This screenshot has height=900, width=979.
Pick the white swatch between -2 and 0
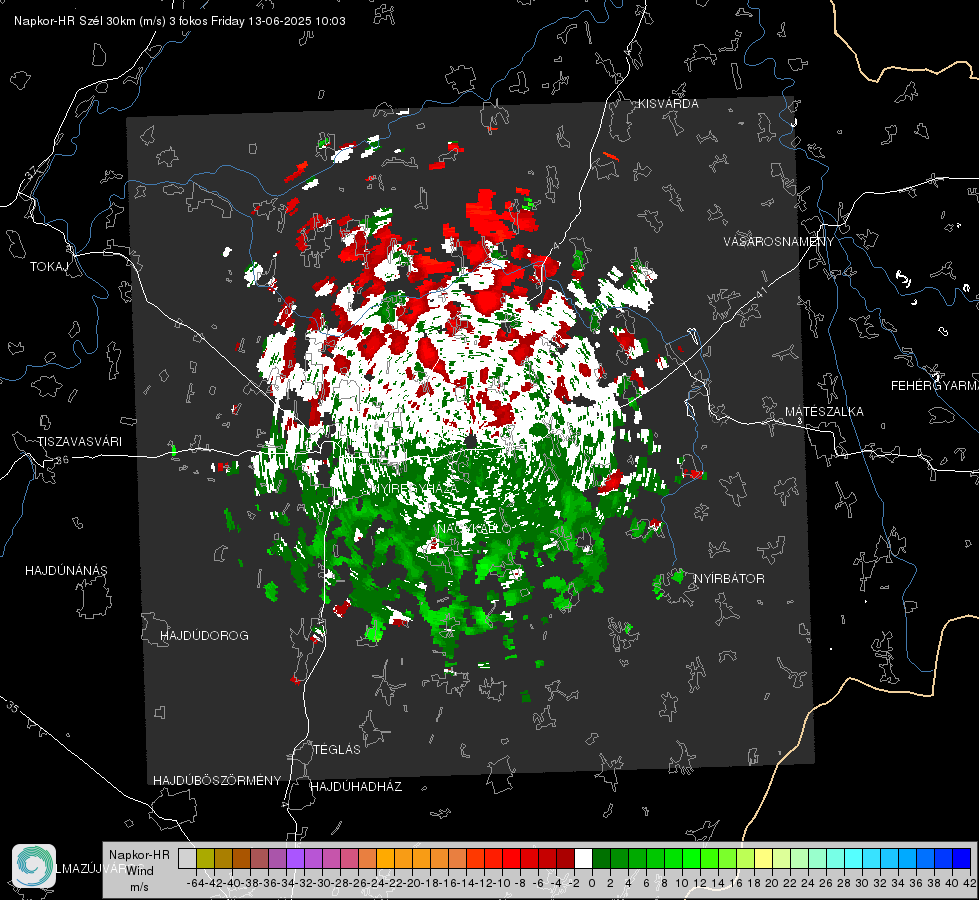click(583, 858)
